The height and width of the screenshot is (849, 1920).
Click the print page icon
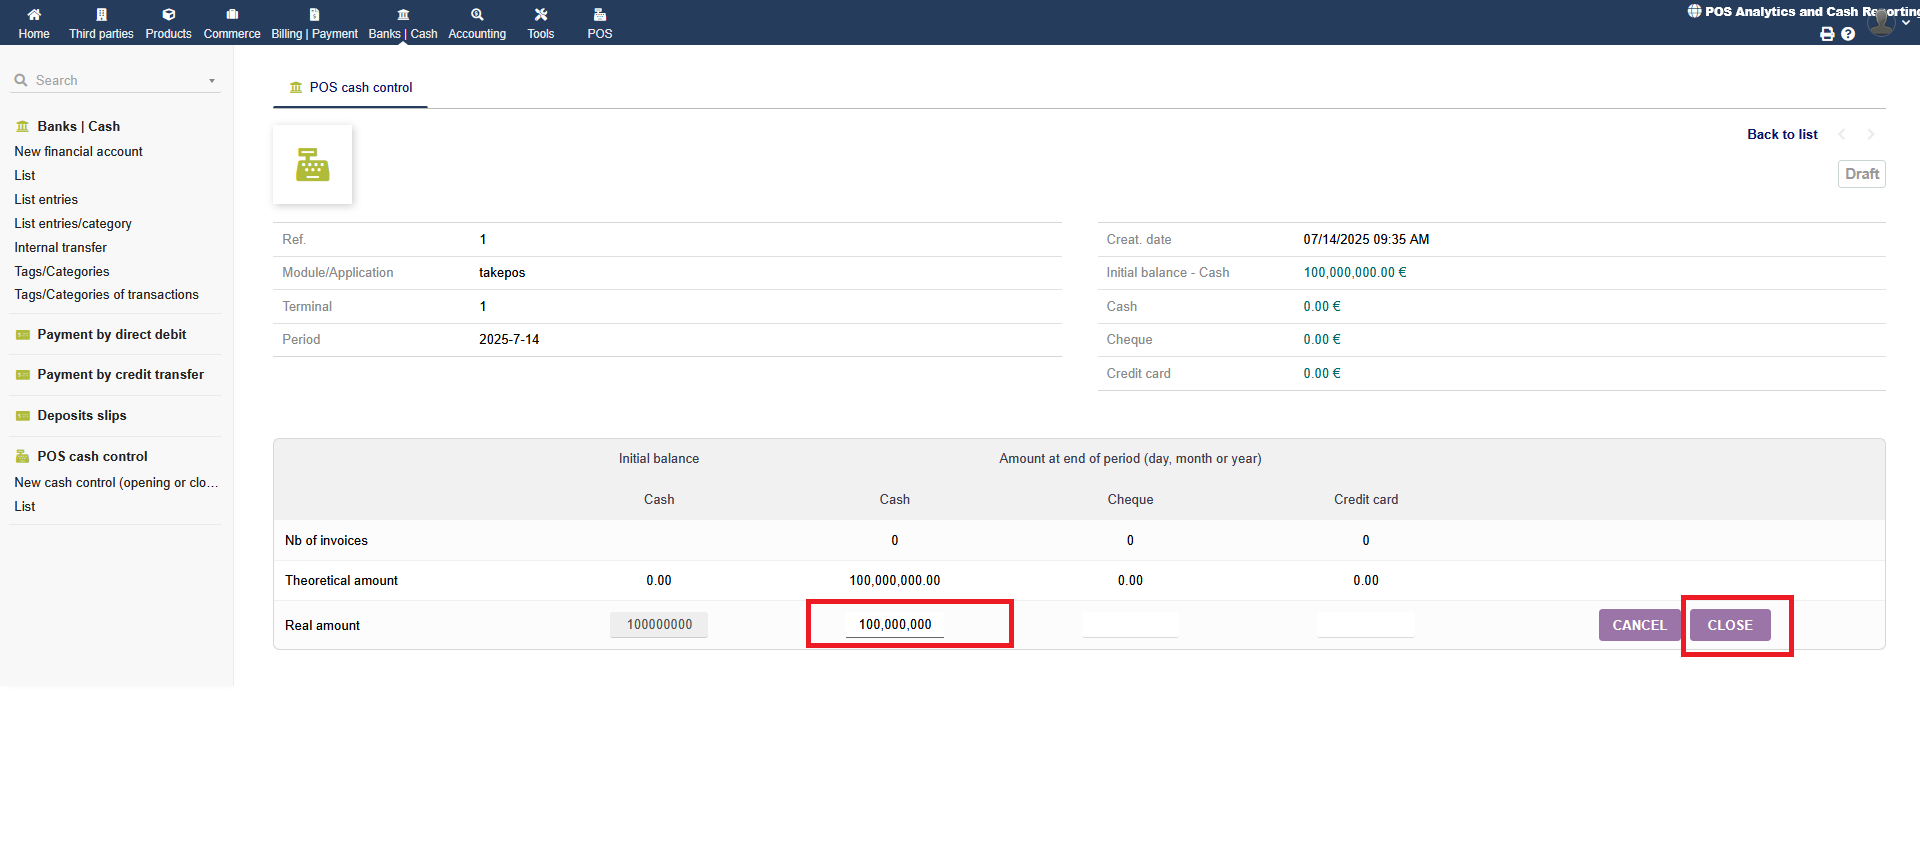click(1827, 34)
